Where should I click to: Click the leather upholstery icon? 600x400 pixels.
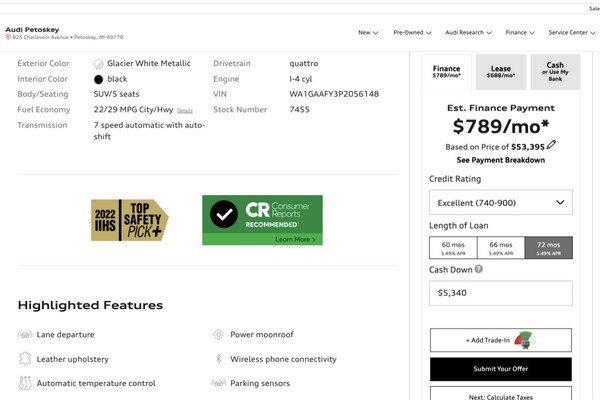click(x=25, y=359)
